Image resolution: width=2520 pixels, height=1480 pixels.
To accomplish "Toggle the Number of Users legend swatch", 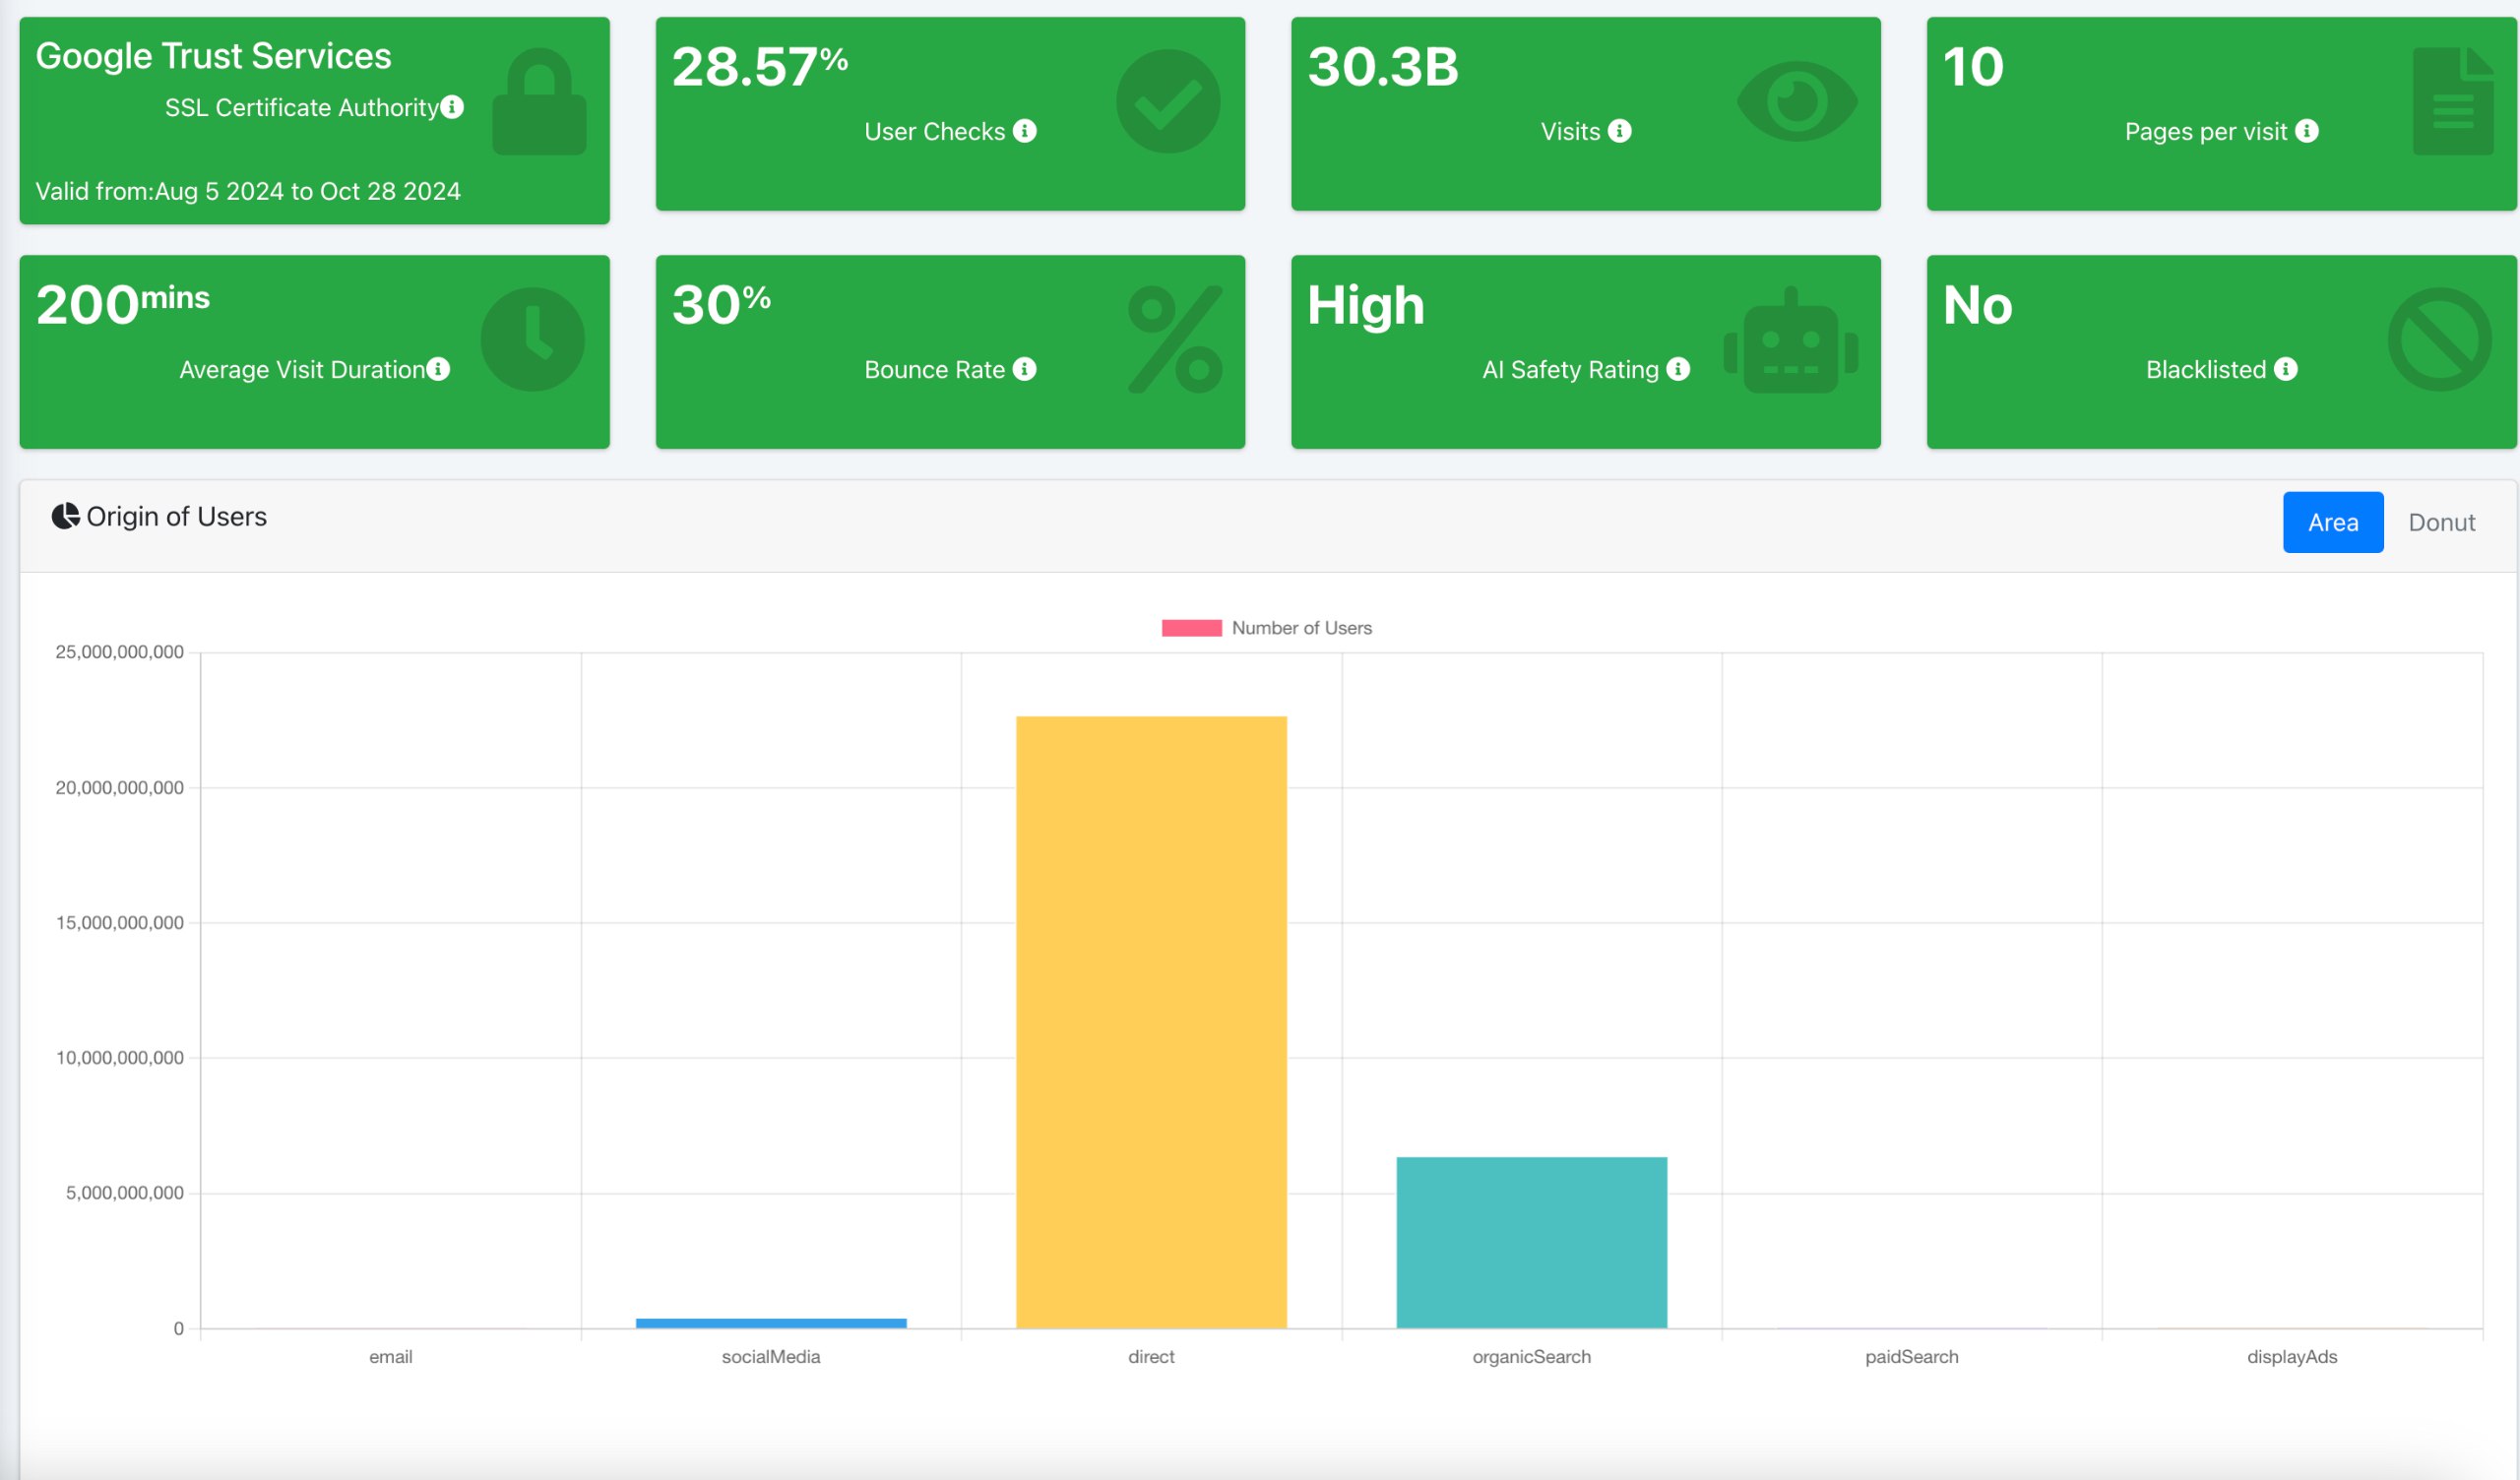I will coord(1191,628).
